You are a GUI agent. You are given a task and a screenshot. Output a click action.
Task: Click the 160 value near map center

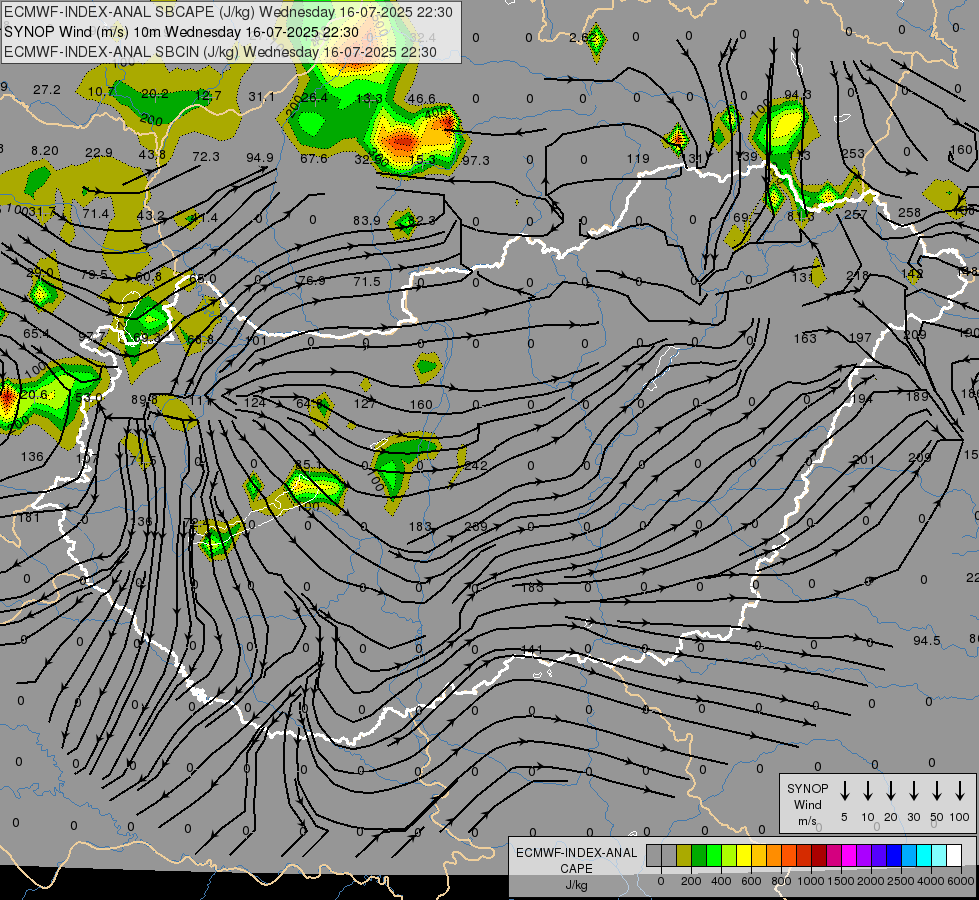pos(421,405)
